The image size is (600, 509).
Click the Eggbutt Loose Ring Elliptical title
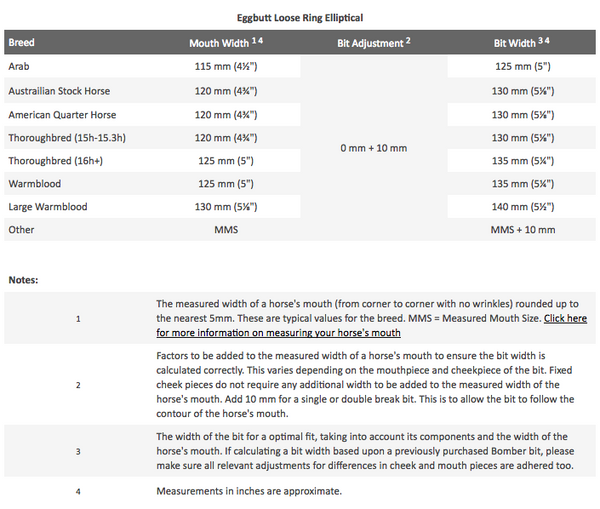pyautogui.click(x=300, y=17)
